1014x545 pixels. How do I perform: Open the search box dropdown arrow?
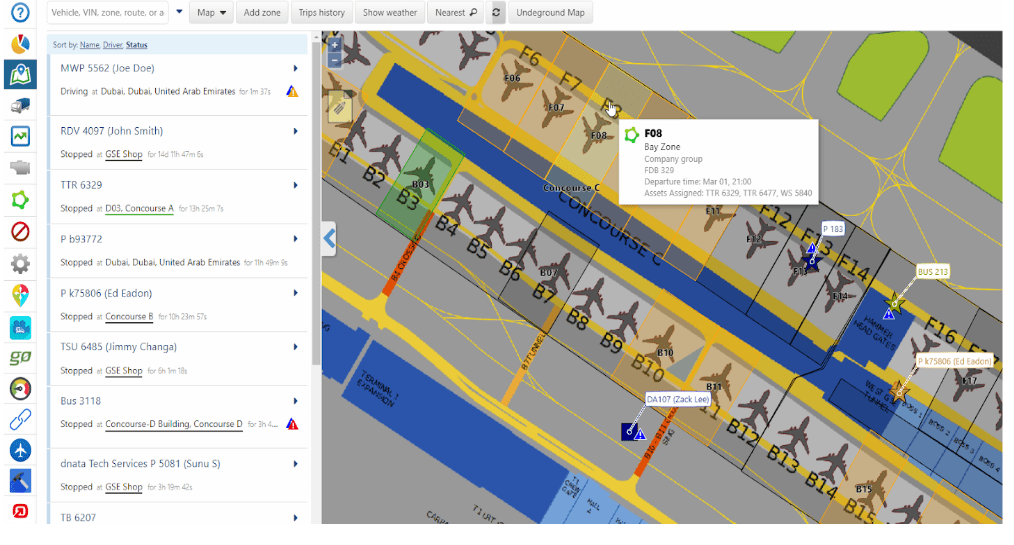pyautogui.click(x=179, y=12)
